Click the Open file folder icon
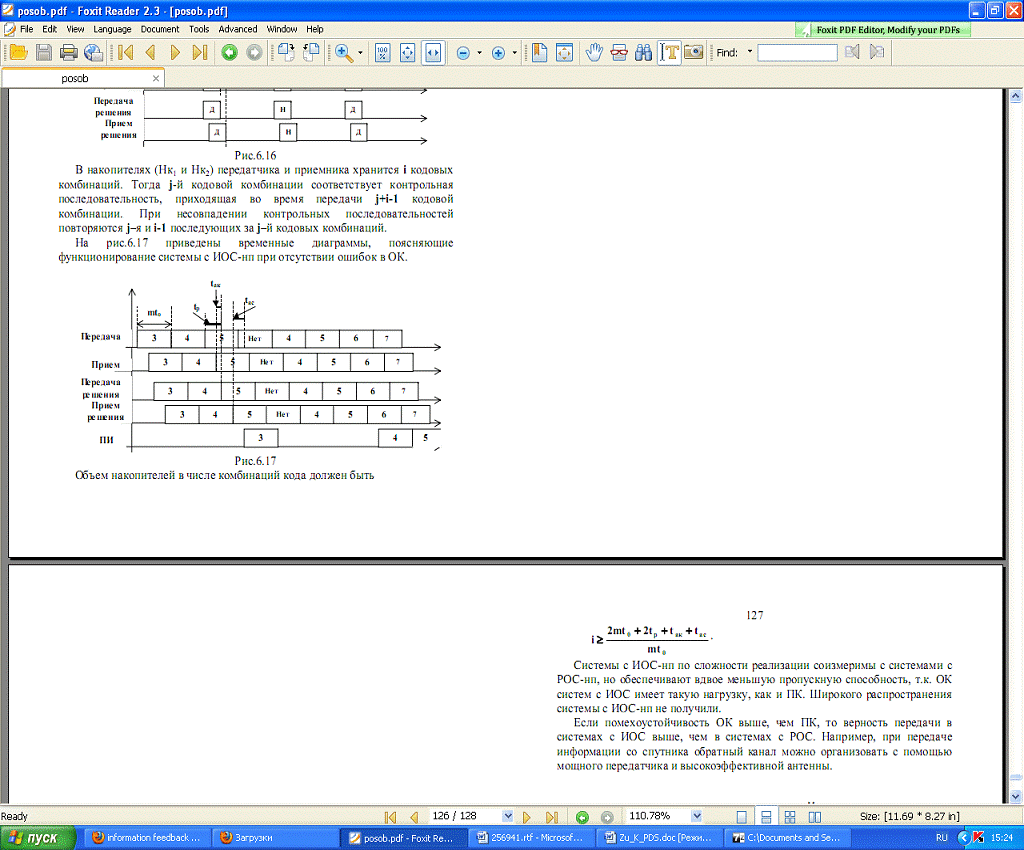Image resolution: width=1024 pixels, height=850 pixels. click(x=18, y=52)
